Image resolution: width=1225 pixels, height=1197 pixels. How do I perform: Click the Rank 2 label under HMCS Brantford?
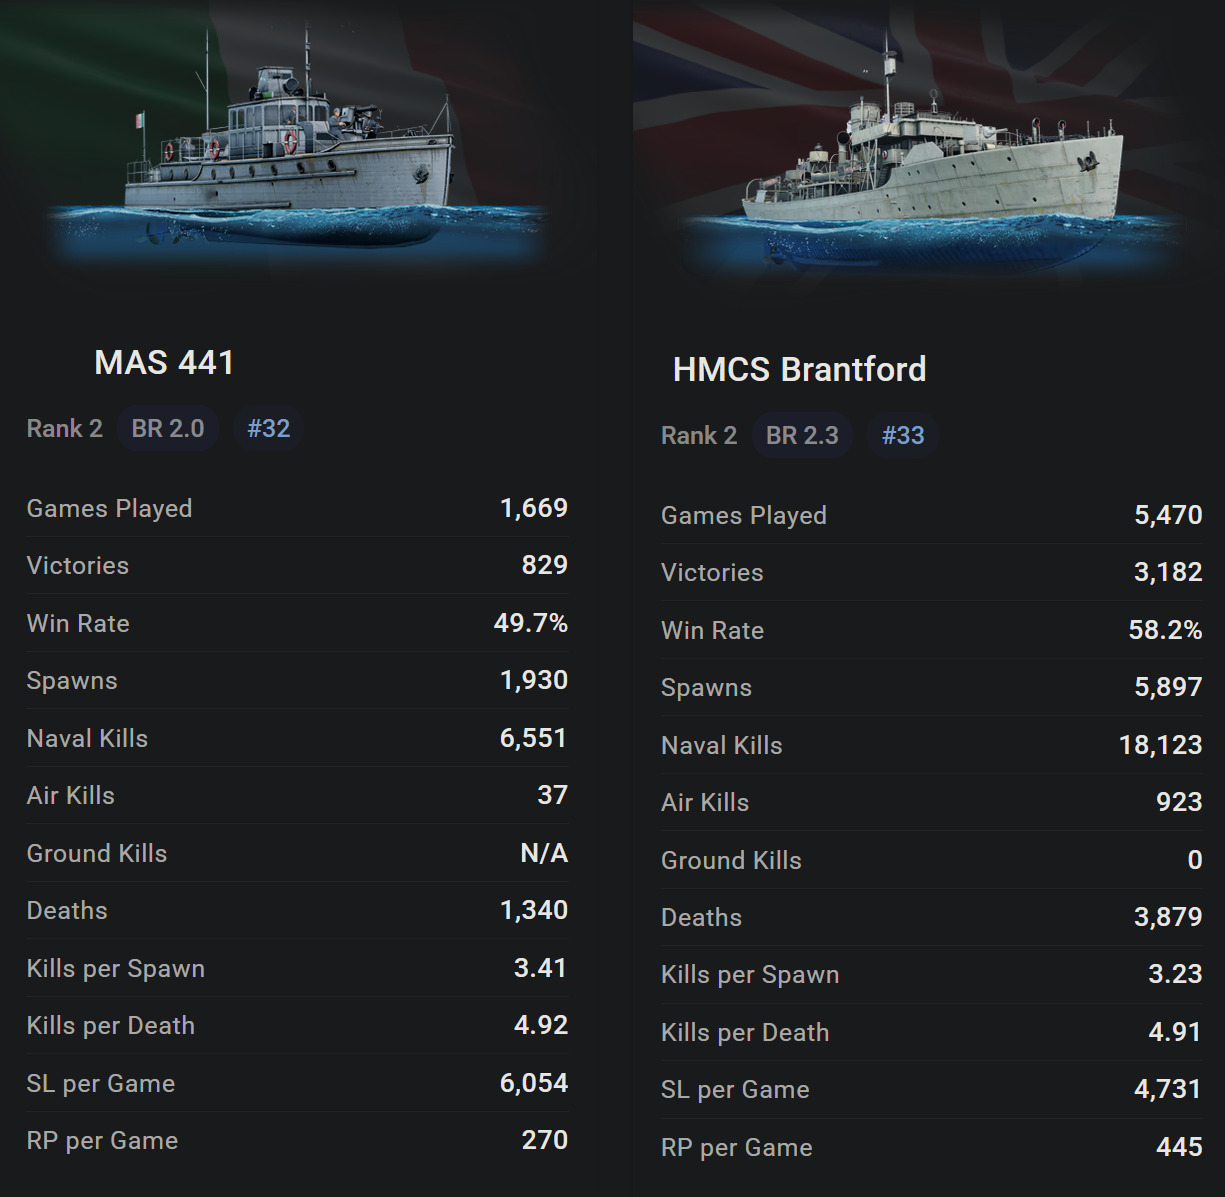point(699,436)
